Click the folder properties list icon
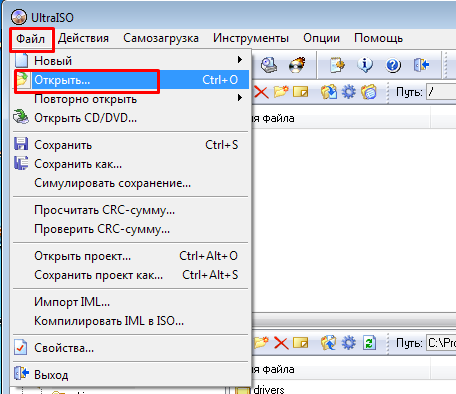456x394 pixels. pos(369,92)
